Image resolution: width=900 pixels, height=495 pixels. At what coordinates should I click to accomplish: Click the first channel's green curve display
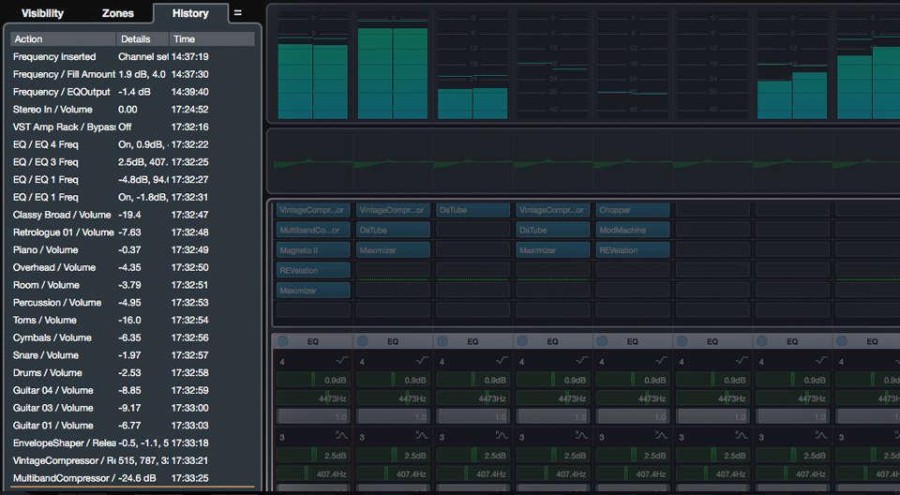click(313, 163)
